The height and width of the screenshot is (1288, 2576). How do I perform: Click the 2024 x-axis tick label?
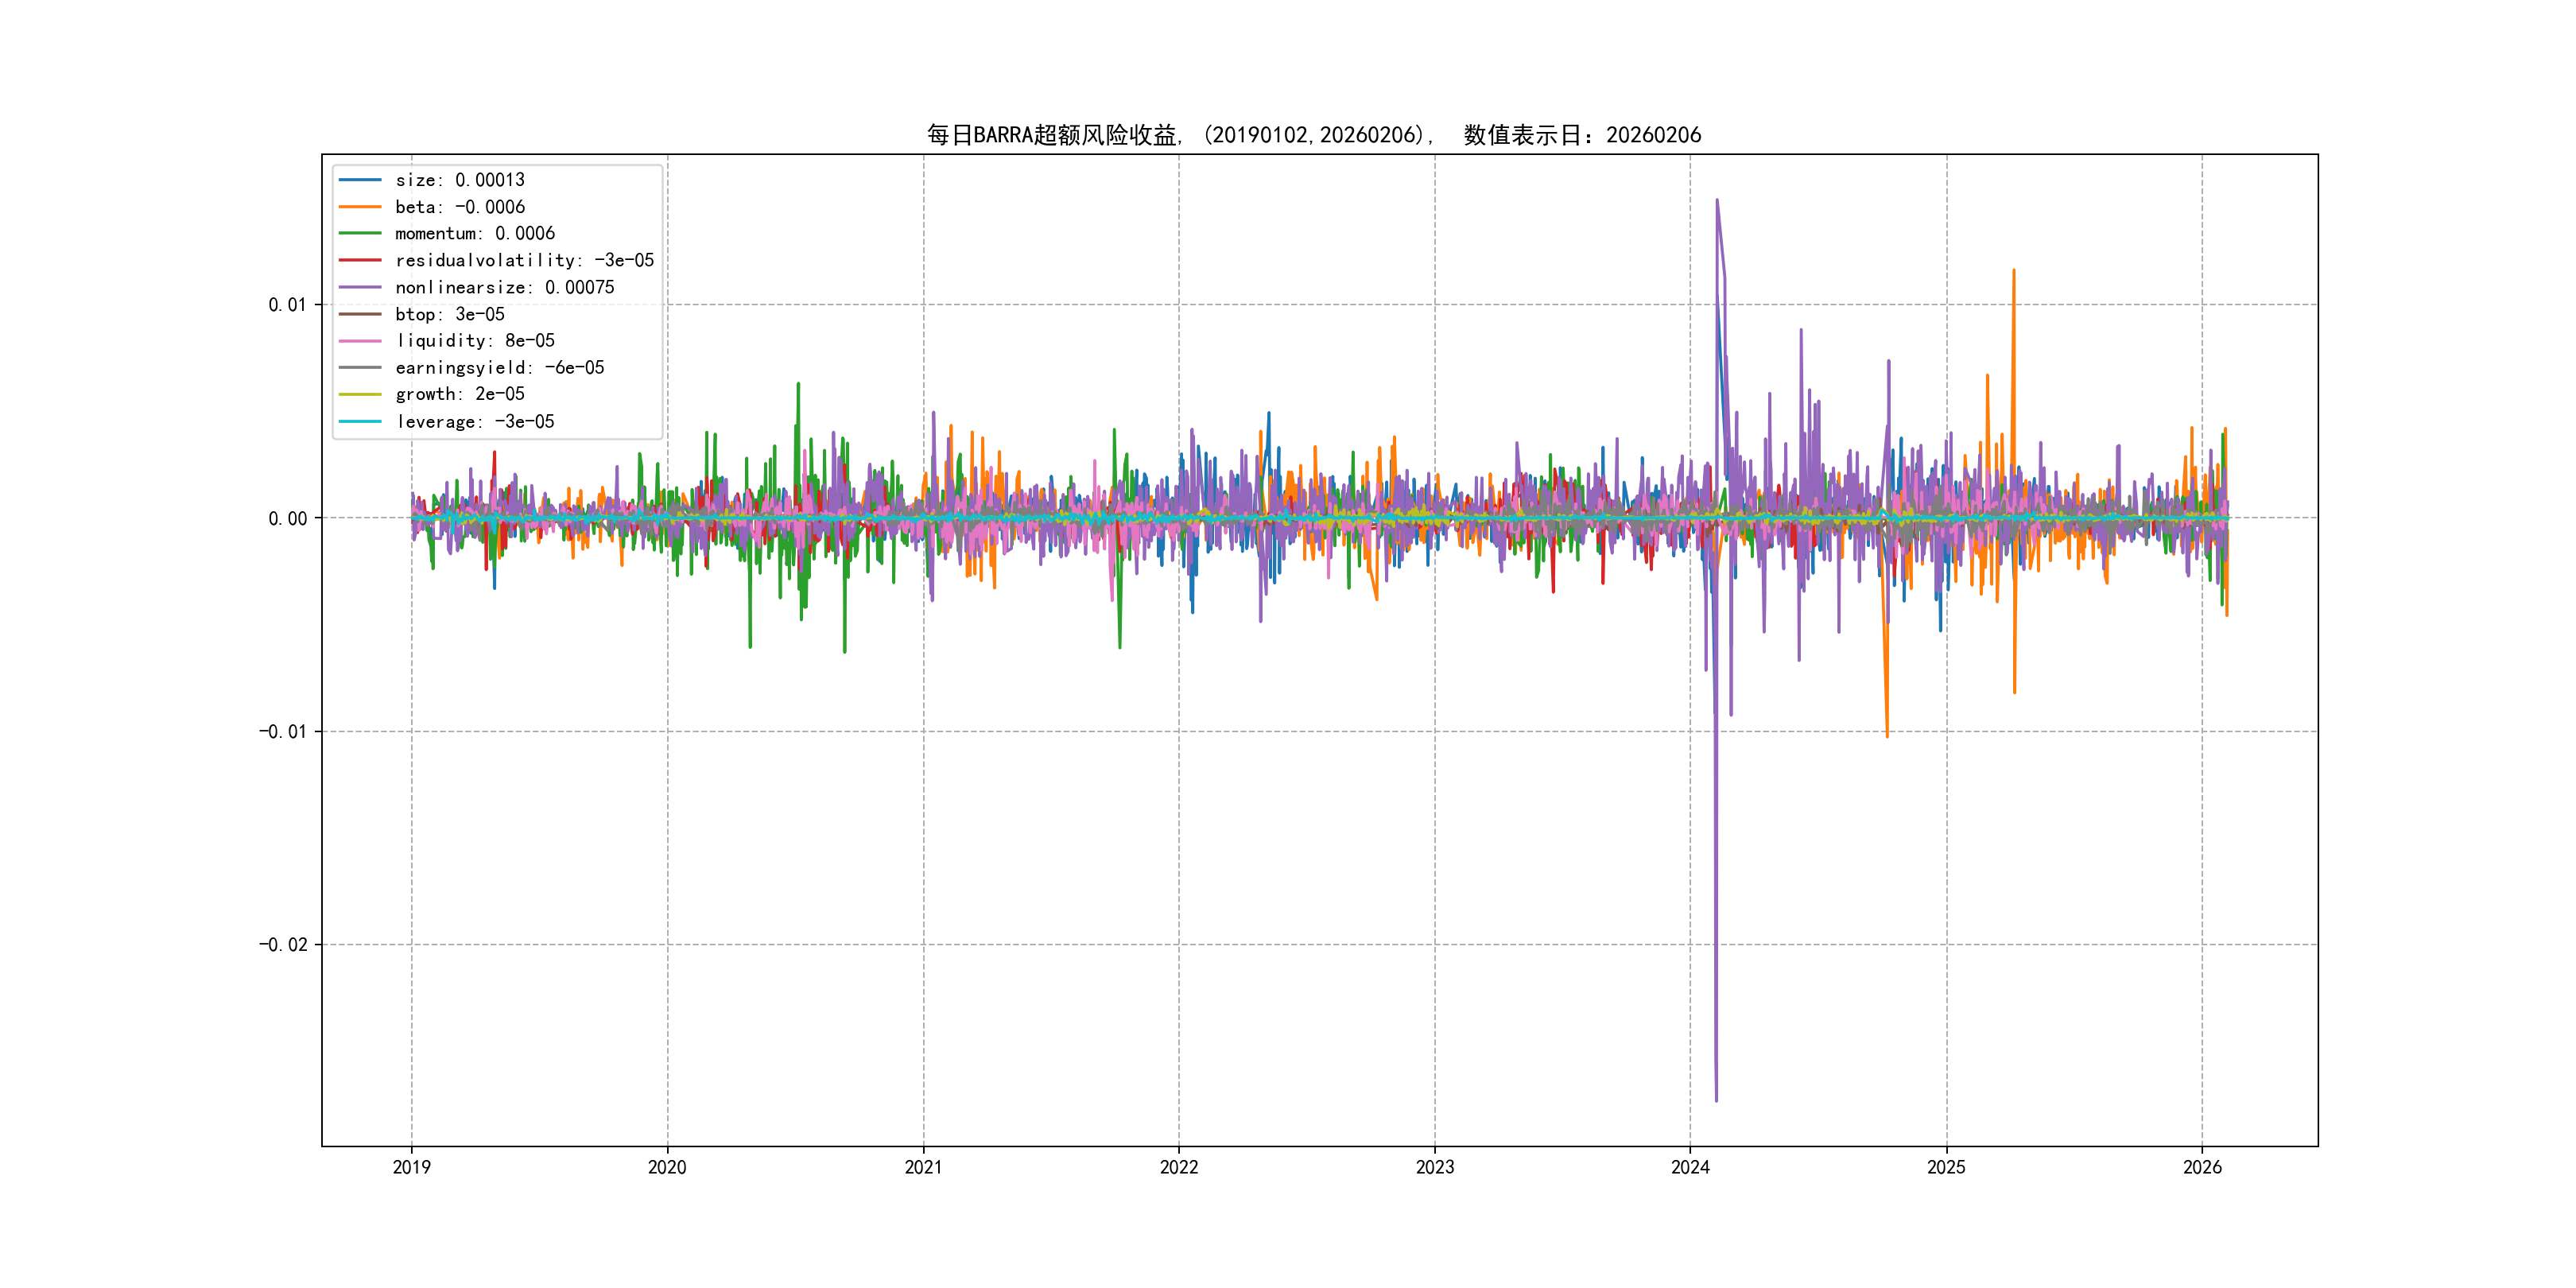1690,1167
